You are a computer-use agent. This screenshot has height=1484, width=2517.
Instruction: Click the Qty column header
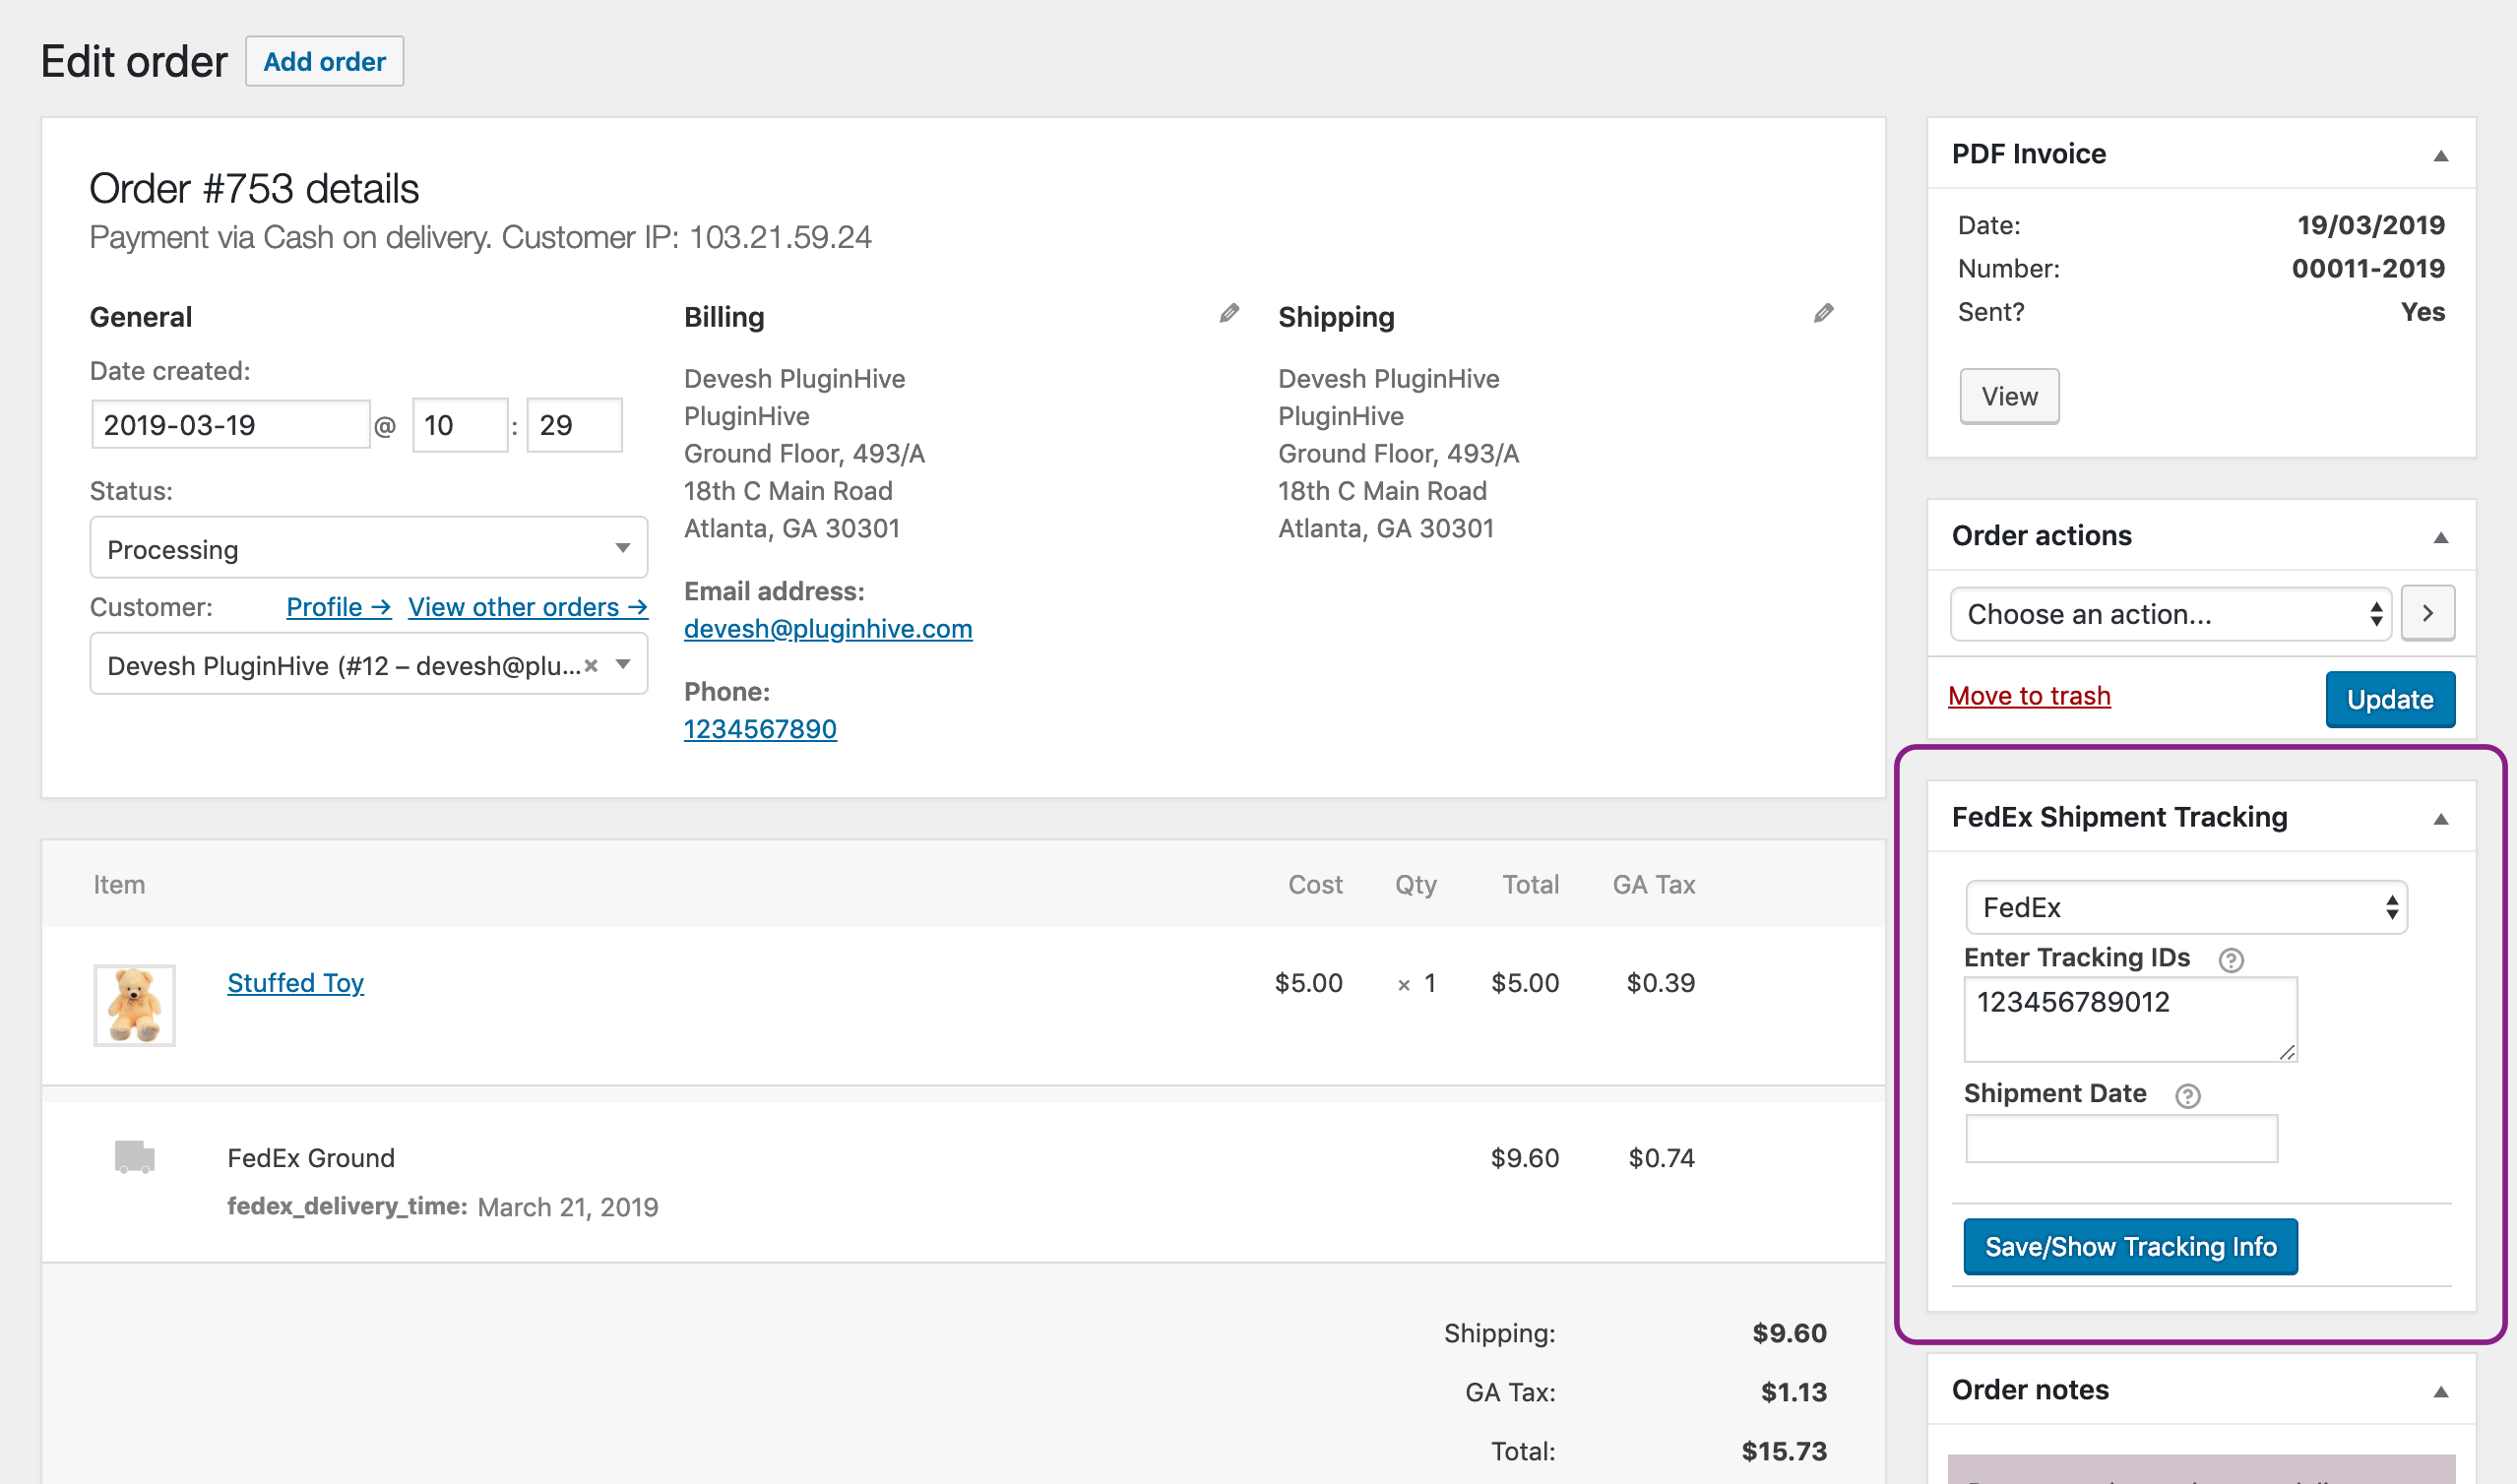pos(1415,885)
